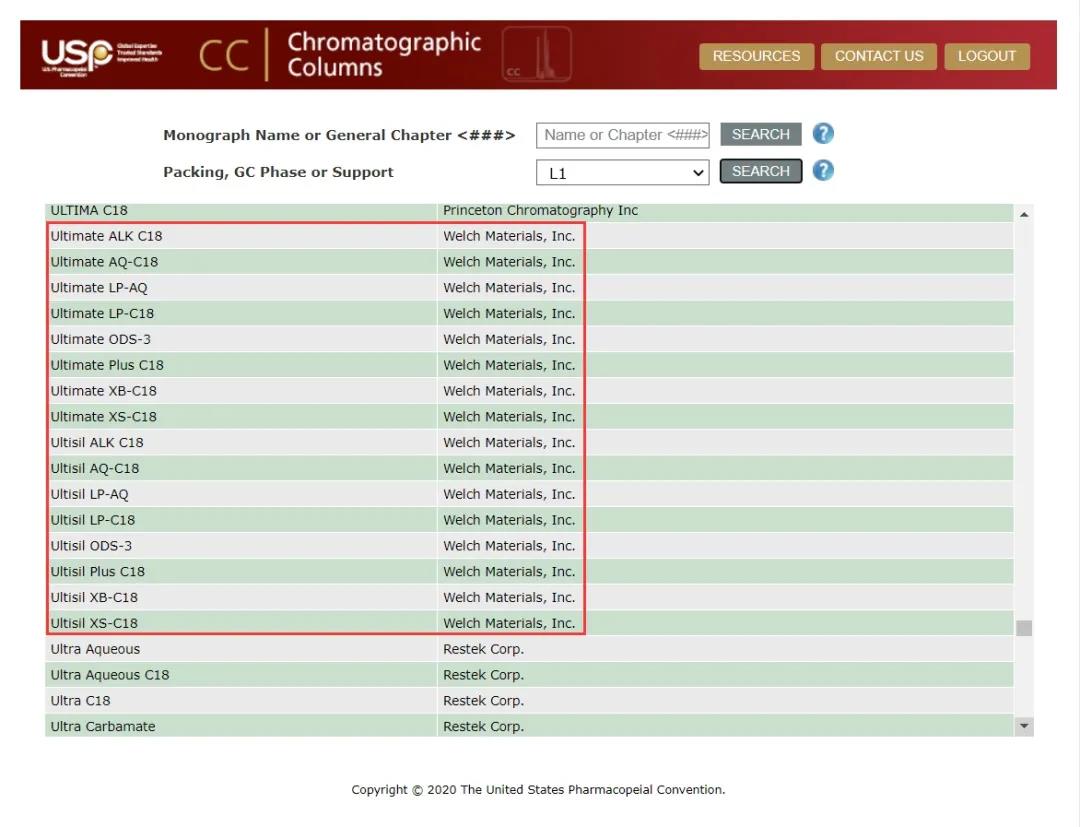This screenshot has height=827, width=1080.
Task: Choose the Ultra Carbamate row
Action: coord(103,726)
